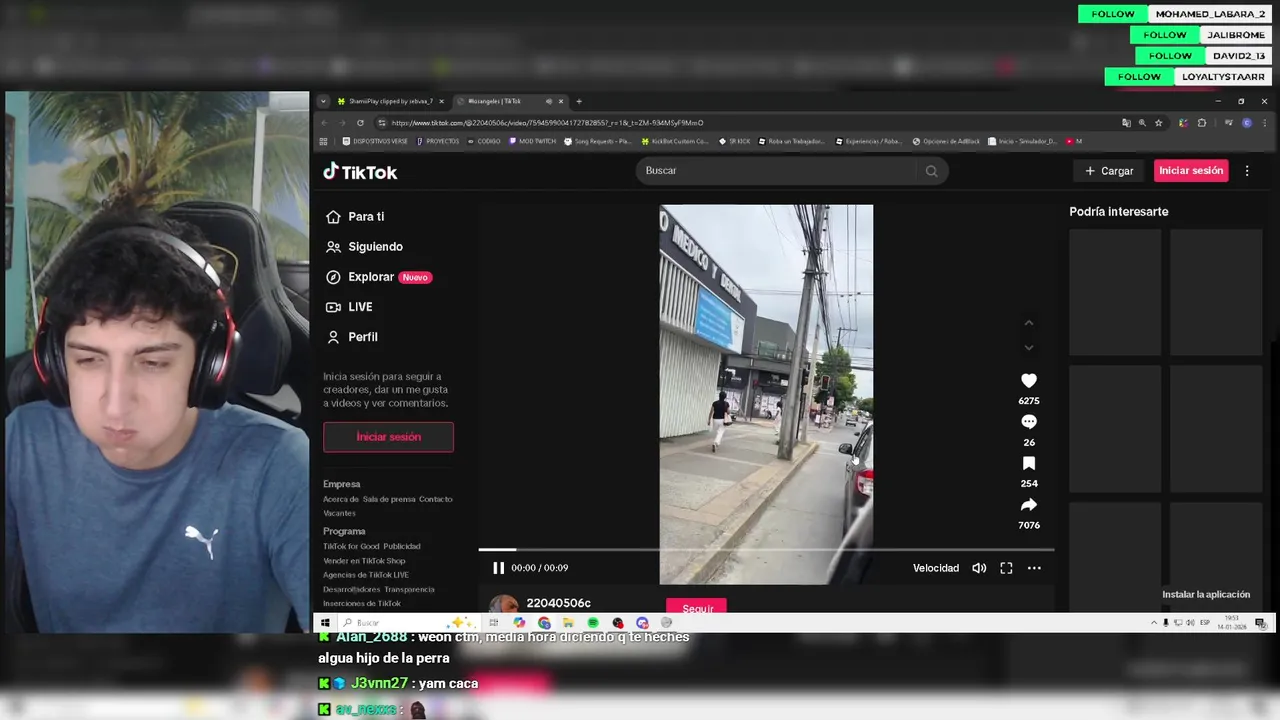Screen dimensions: 1280x720
Task: Open the 22040506c user profile
Action: (558, 603)
